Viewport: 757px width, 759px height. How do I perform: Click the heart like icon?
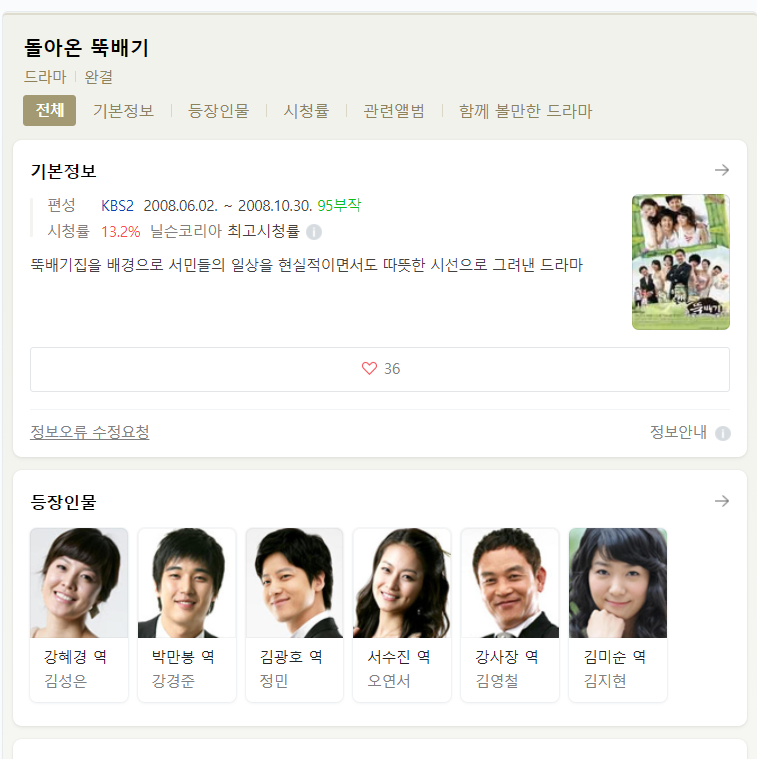click(x=369, y=368)
